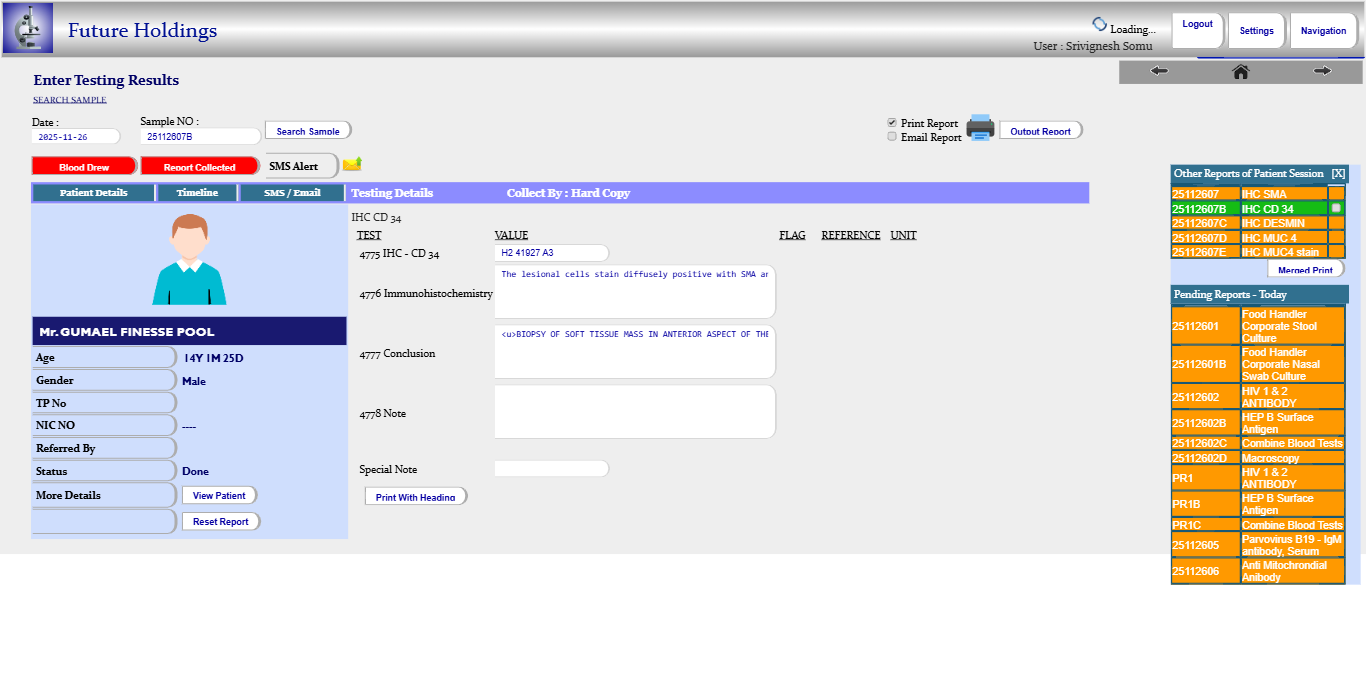This screenshot has height=678, width=1366.
Task: Click the Merged Print button
Action: (1305, 270)
